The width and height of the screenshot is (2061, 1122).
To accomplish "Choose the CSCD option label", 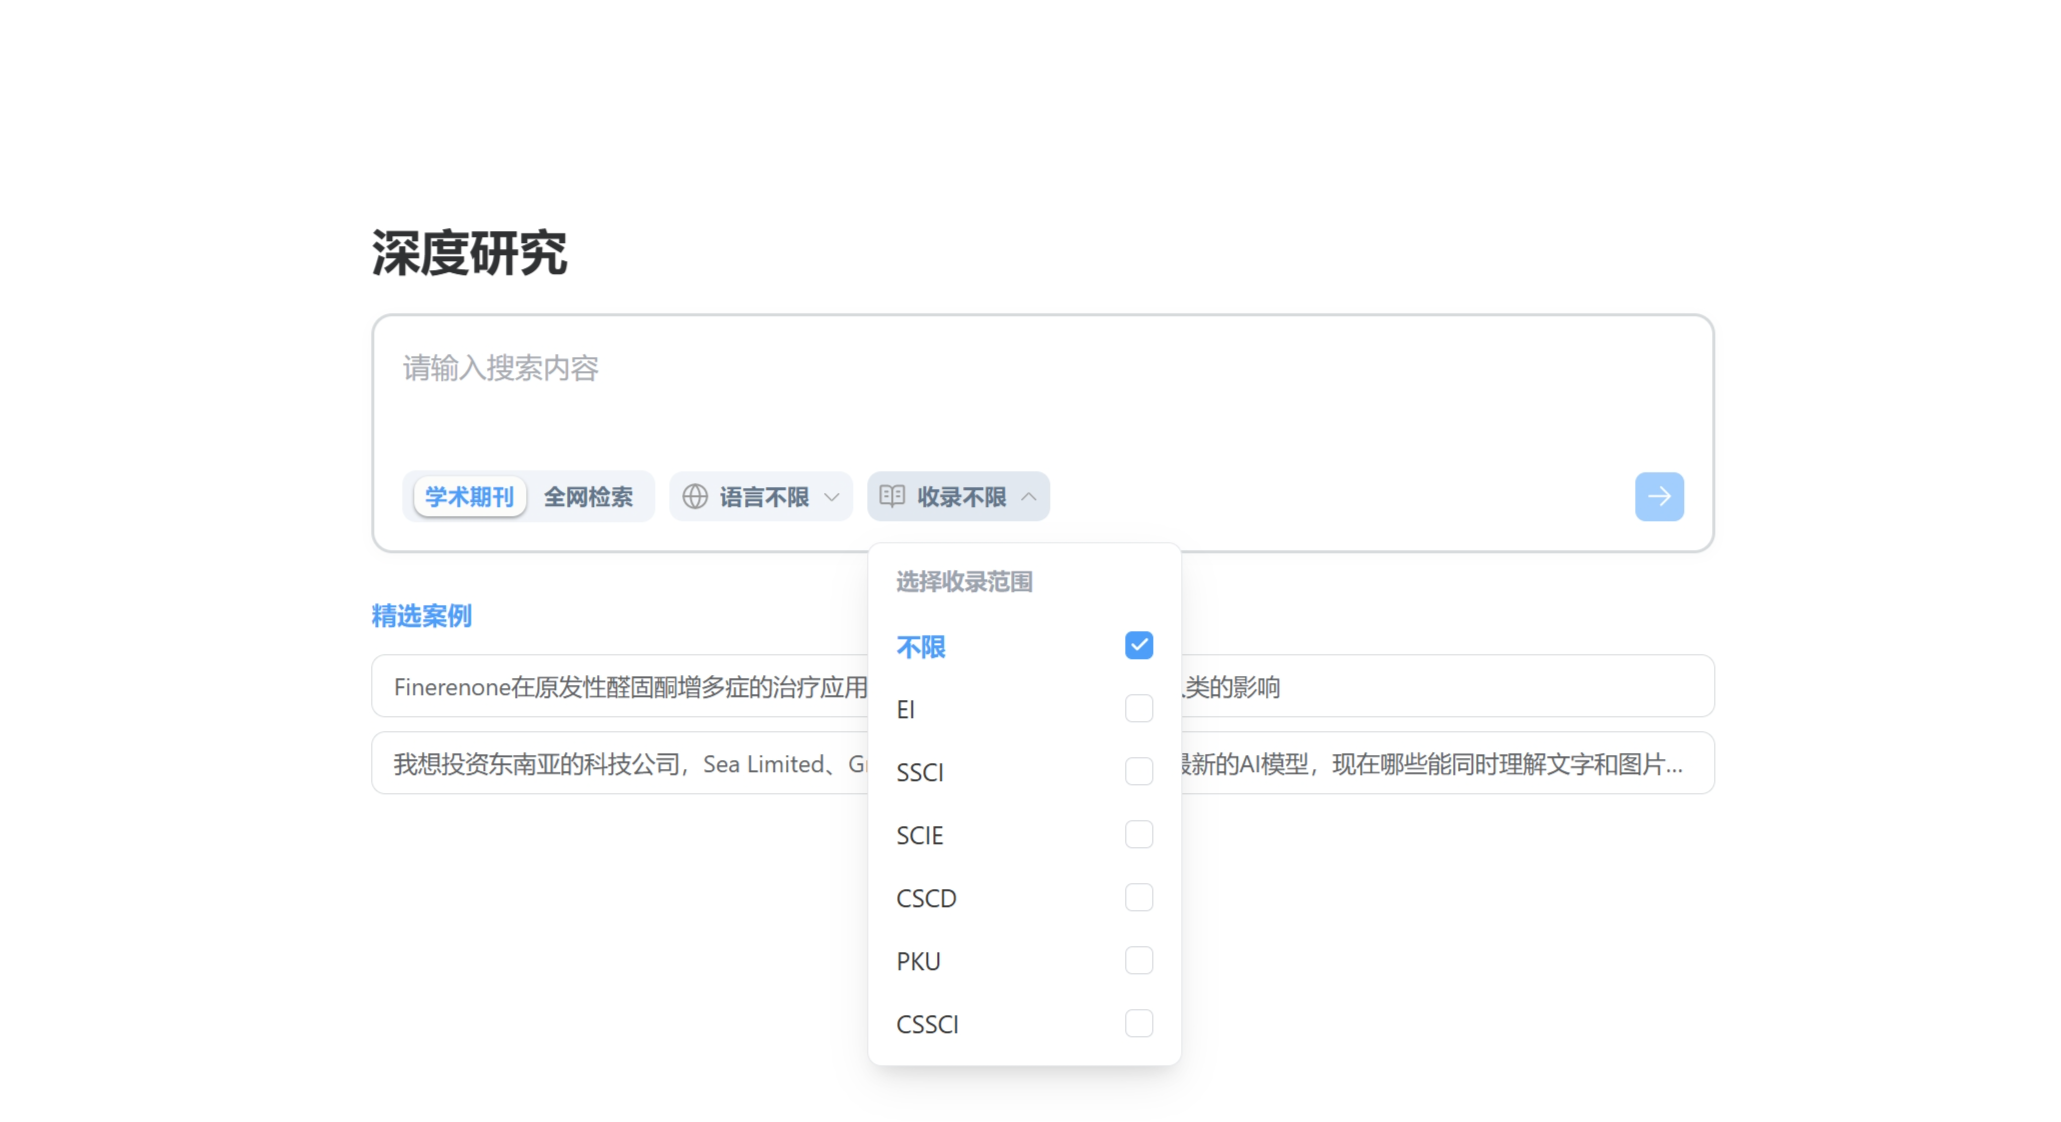I will 927,899.
